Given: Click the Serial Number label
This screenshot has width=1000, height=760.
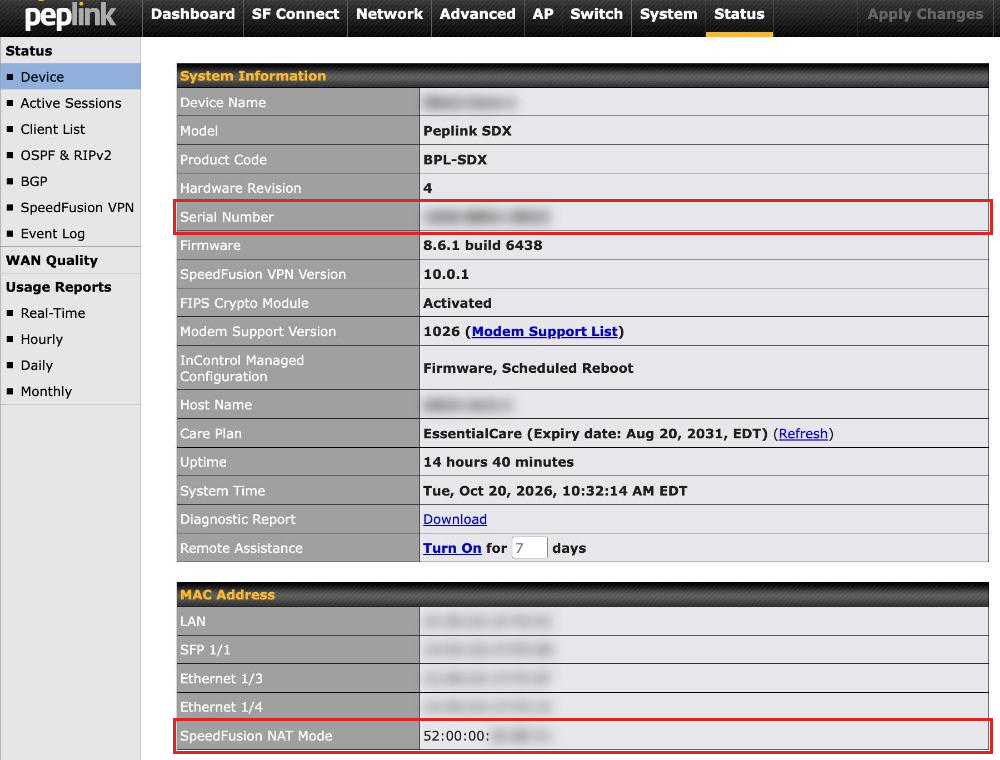Looking at the screenshot, I should pyautogui.click(x=226, y=217).
